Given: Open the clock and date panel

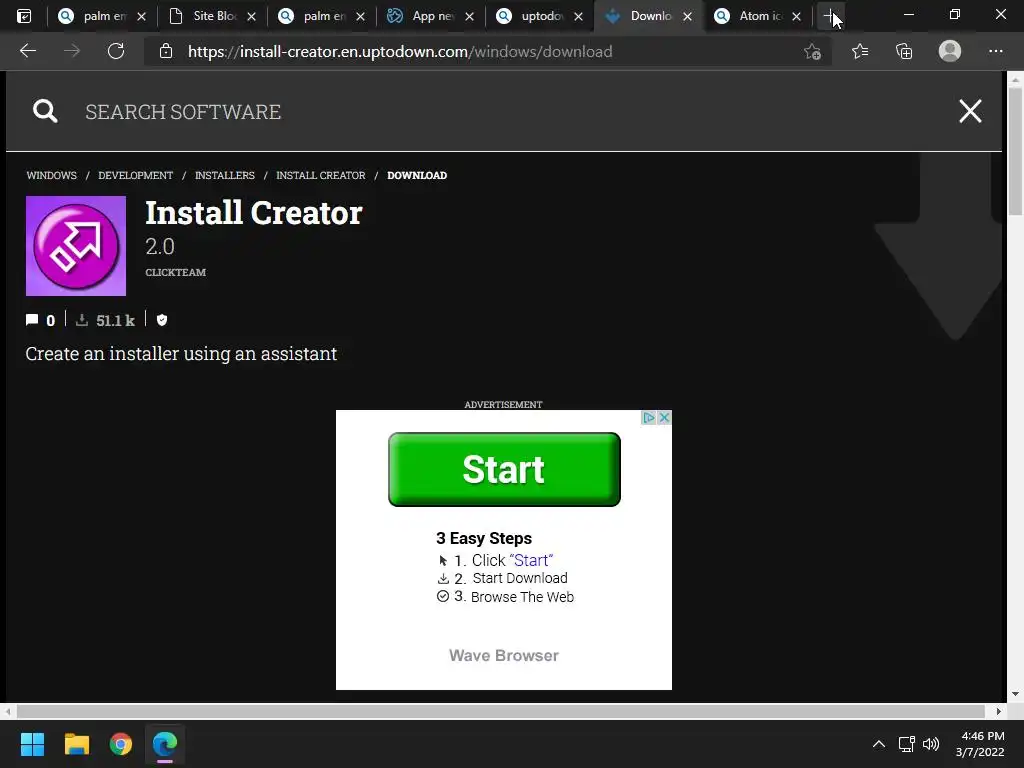Looking at the screenshot, I should click(980, 744).
